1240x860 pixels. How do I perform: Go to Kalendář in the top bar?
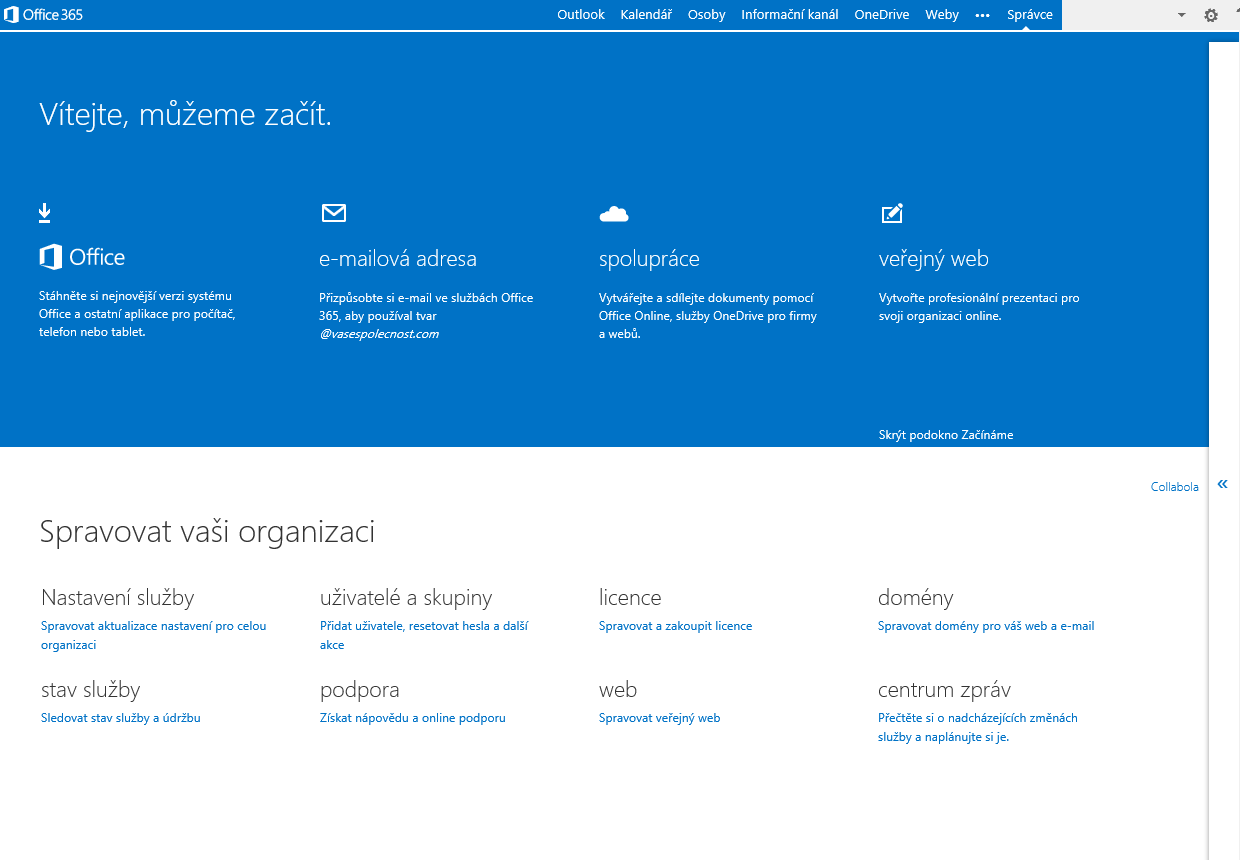click(646, 15)
